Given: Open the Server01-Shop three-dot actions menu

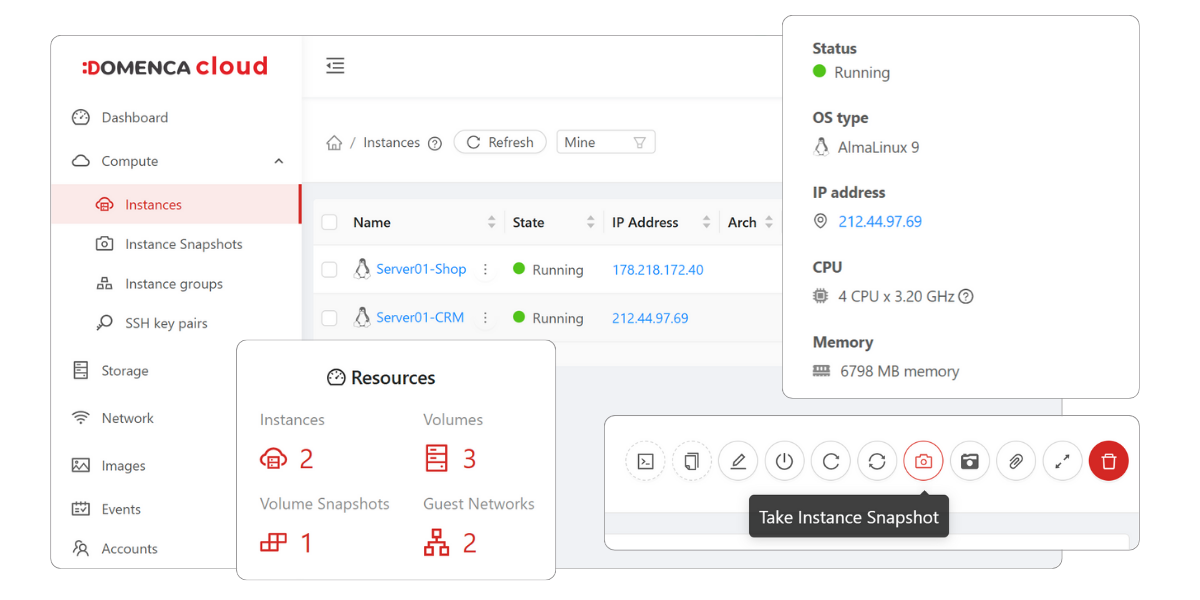Looking at the screenshot, I should pos(485,270).
